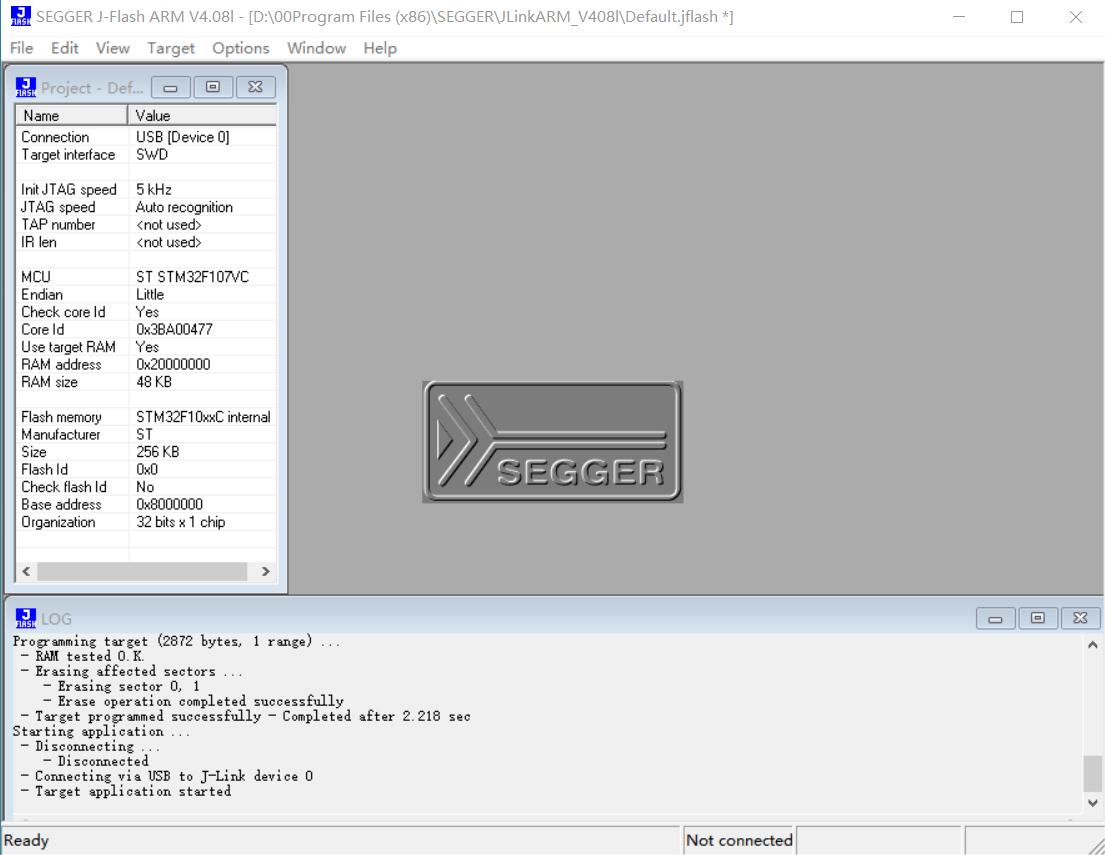Click the 'Not connected' status bar field

pyautogui.click(x=739, y=840)
